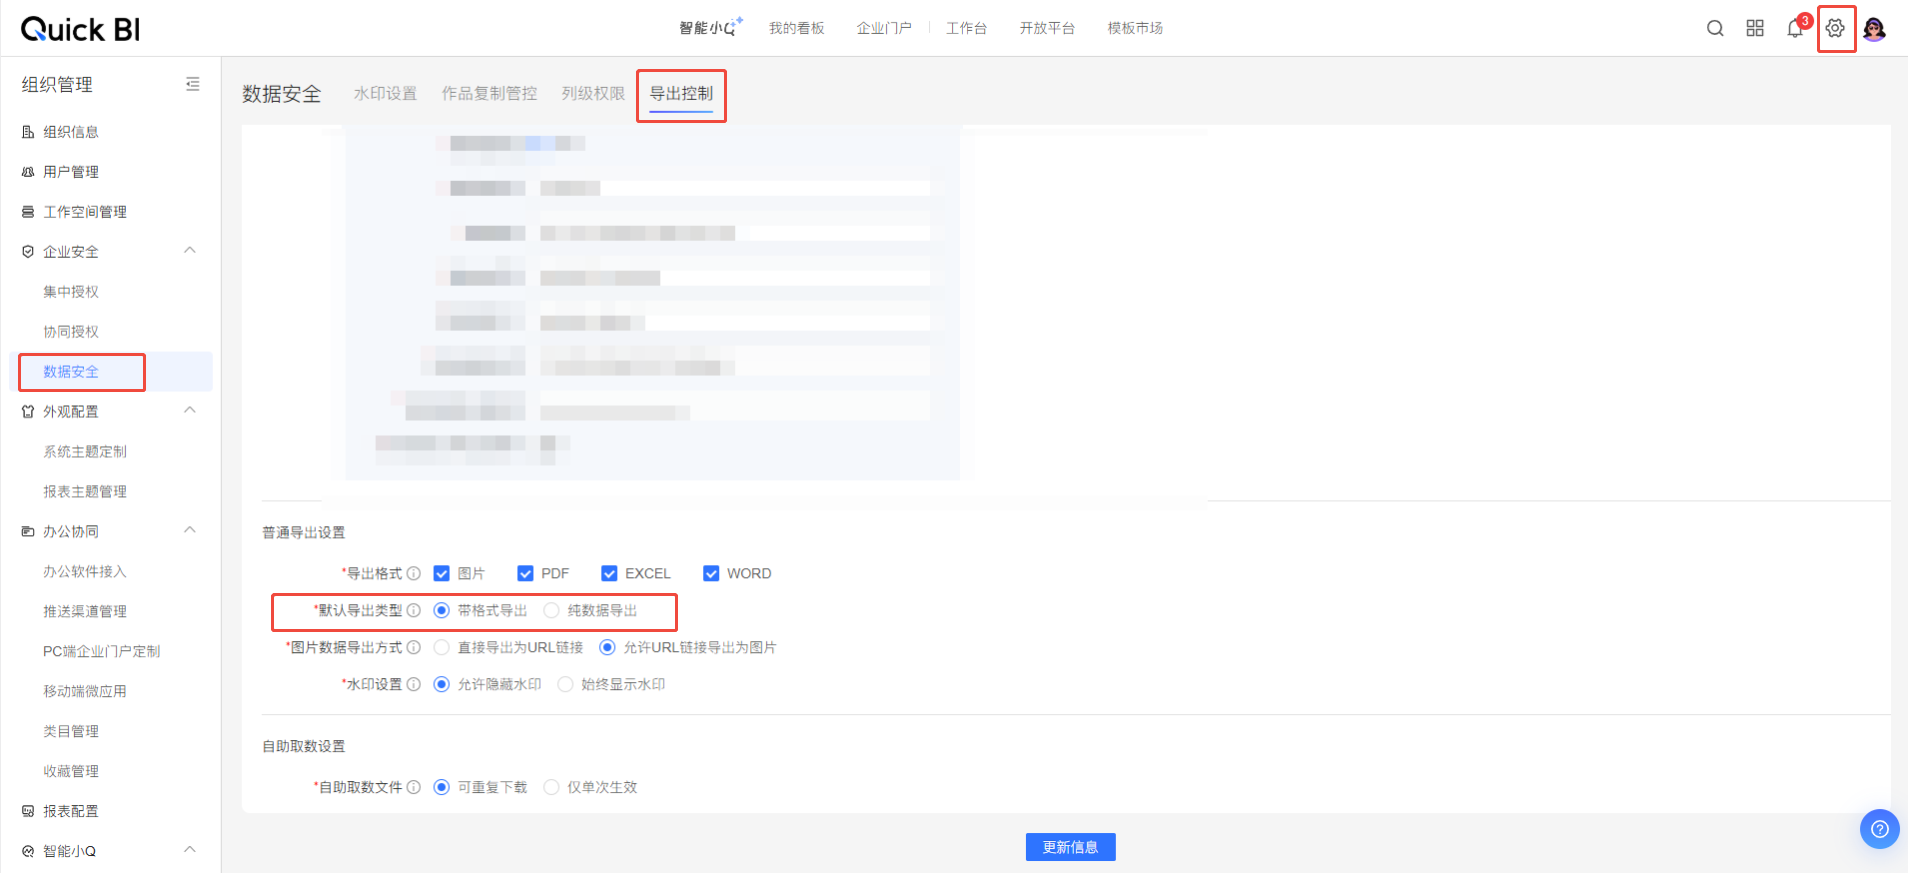Open 工作台 in top navigation
The image size is (1908, 873).
click(x=966, y=28)
